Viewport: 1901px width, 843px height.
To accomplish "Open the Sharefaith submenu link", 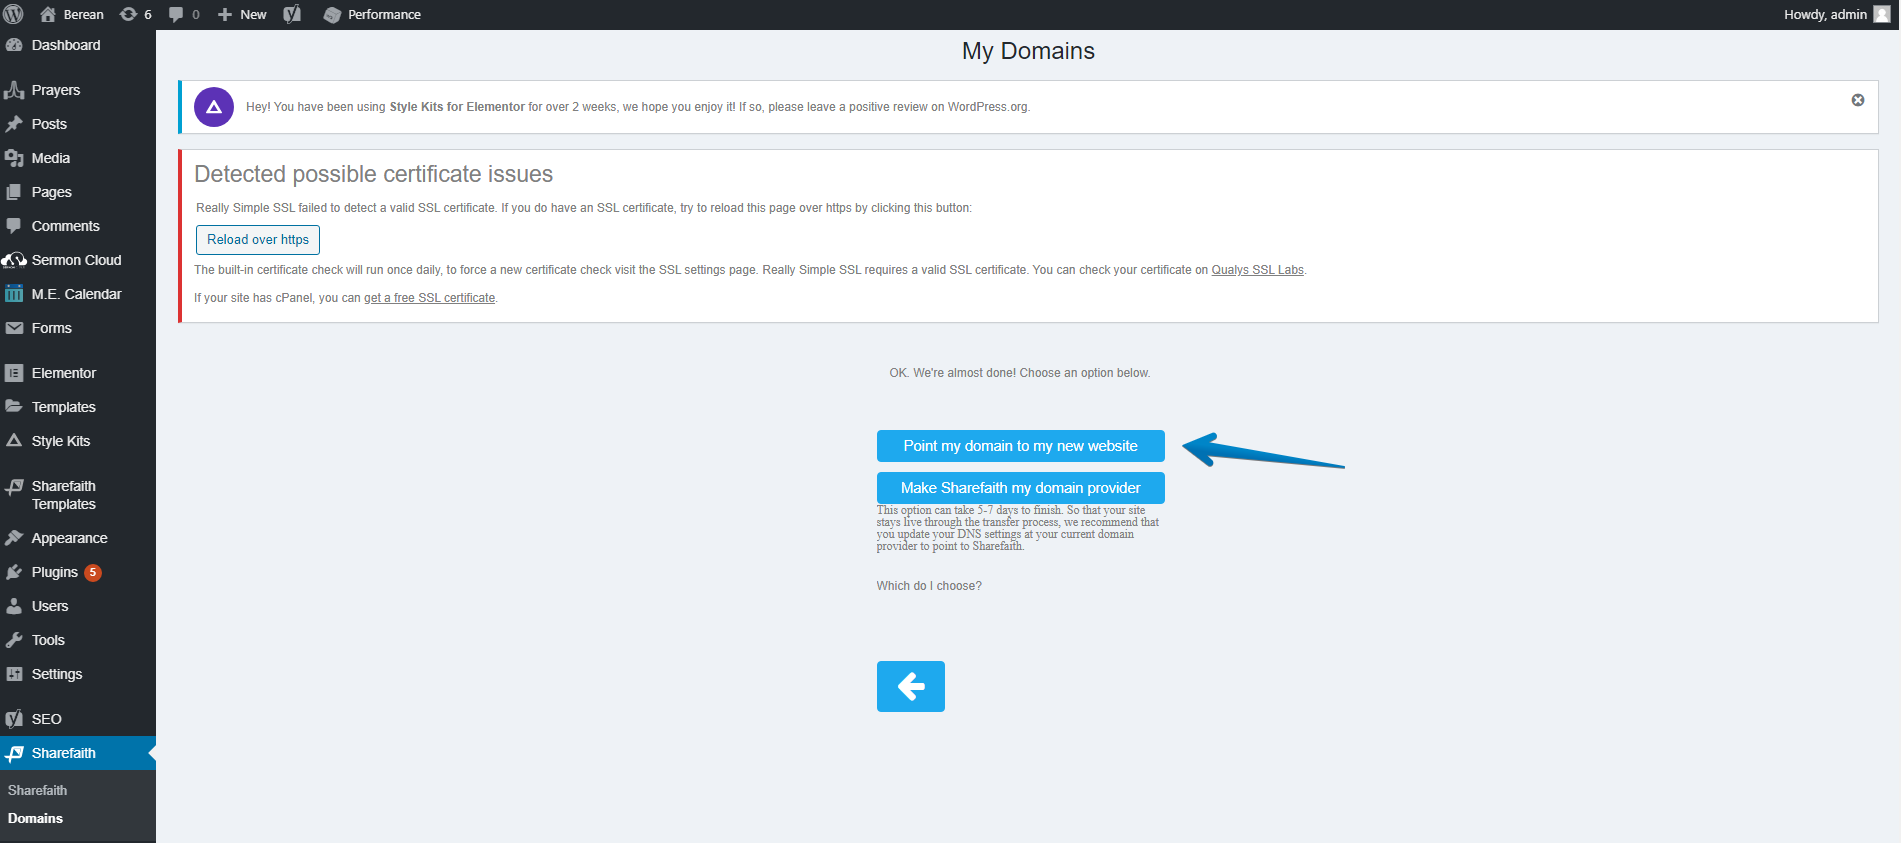I will (37, 790).
